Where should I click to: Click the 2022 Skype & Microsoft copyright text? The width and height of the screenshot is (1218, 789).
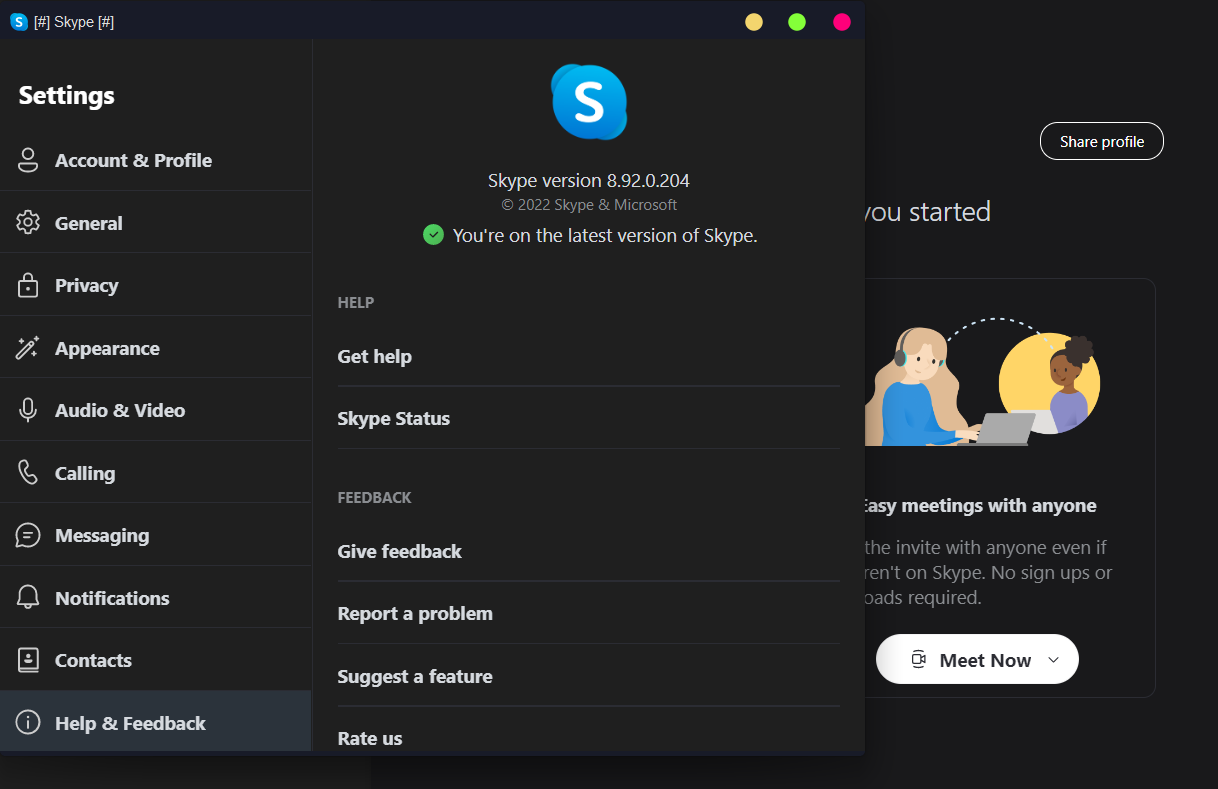[589, 205]
